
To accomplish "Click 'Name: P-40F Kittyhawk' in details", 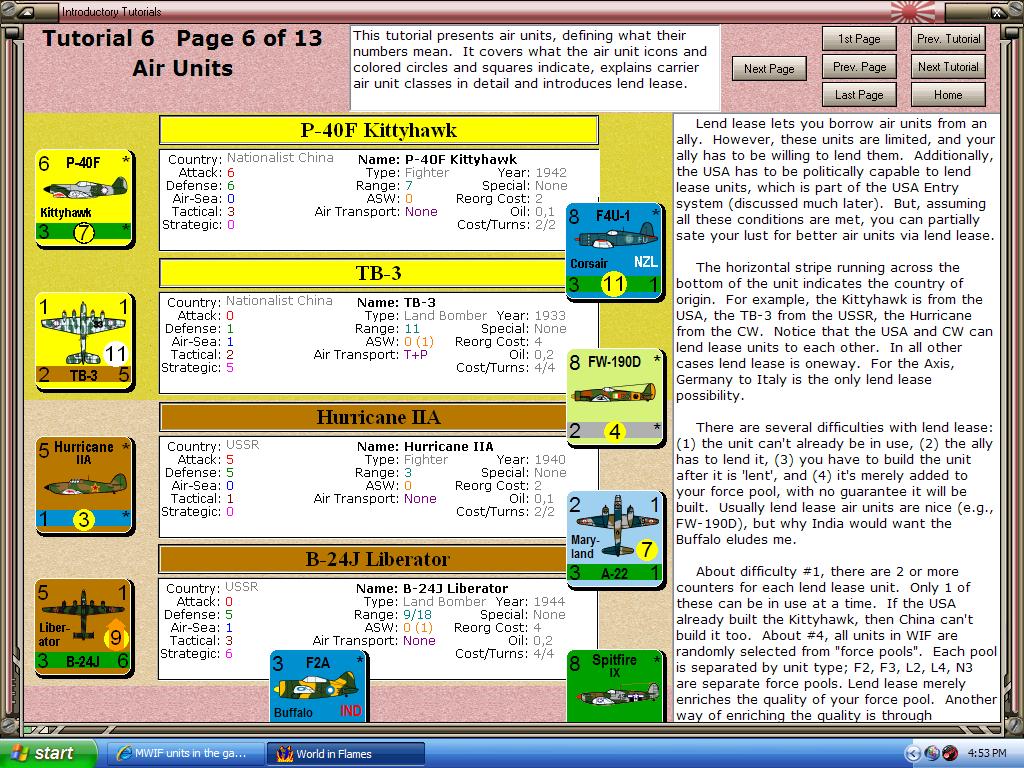I will click(437, 159).
